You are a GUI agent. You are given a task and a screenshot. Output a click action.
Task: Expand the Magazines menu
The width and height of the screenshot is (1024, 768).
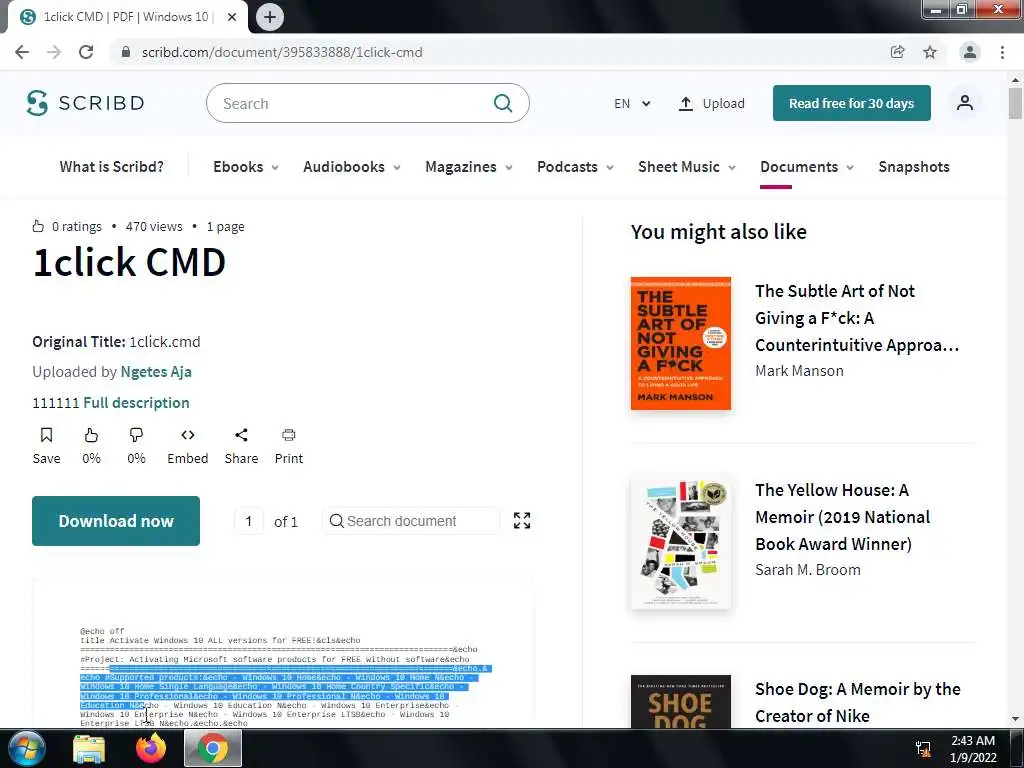[x=468, y=167]
